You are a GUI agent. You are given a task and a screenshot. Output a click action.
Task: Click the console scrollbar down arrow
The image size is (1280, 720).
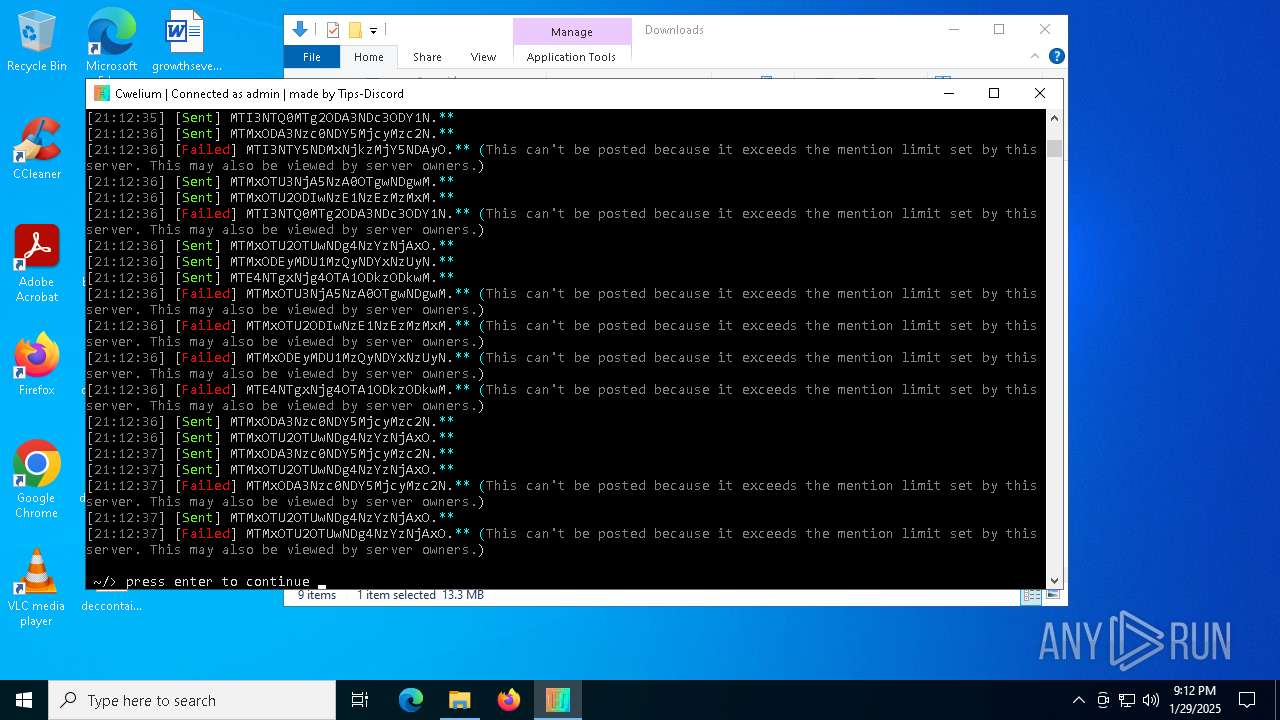[x=1054, y=580]
